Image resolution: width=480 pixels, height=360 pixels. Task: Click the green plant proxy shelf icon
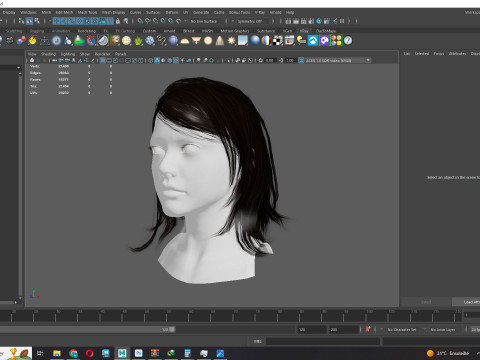pos(138,41)
